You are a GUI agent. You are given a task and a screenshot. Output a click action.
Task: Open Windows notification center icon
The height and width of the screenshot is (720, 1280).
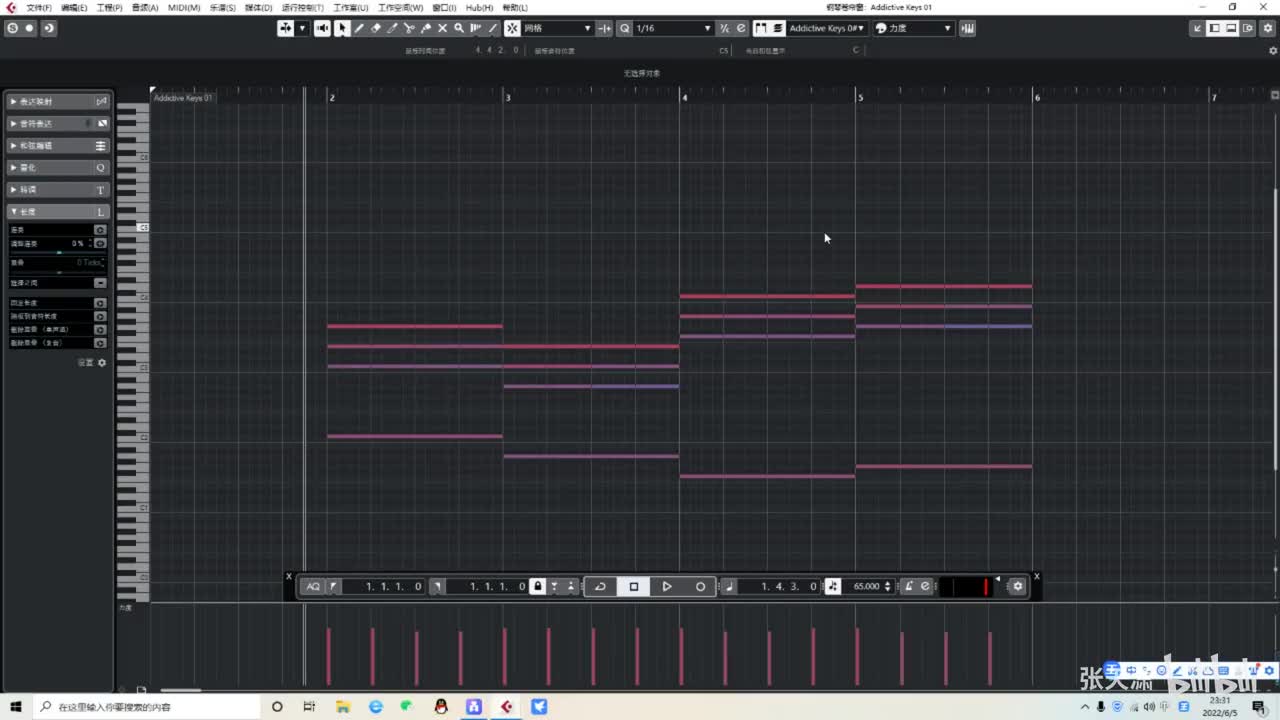[x=1259, y=707]
